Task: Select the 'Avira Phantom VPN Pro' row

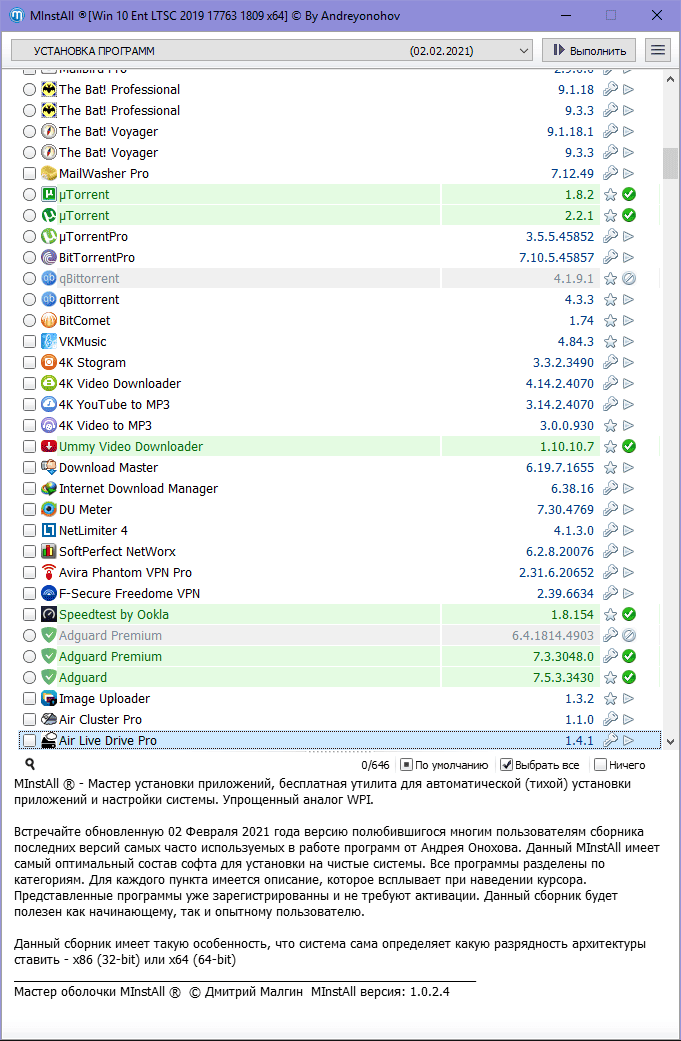Action: click(x=340, y=572)
